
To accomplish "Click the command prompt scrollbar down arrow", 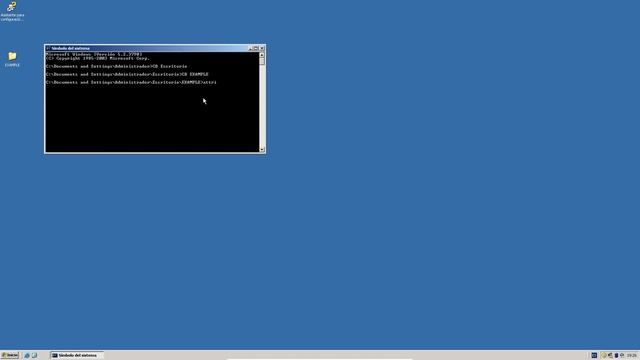I will [262, 149].
